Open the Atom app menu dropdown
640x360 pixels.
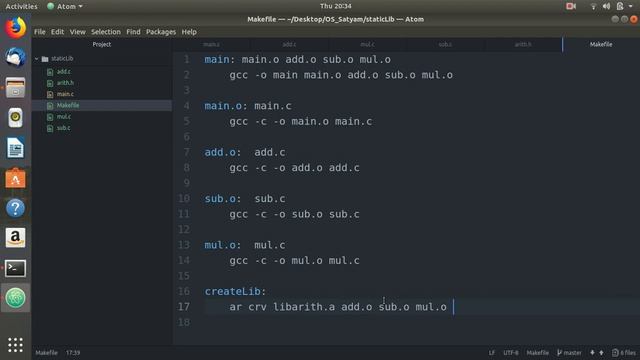(65, 7)
